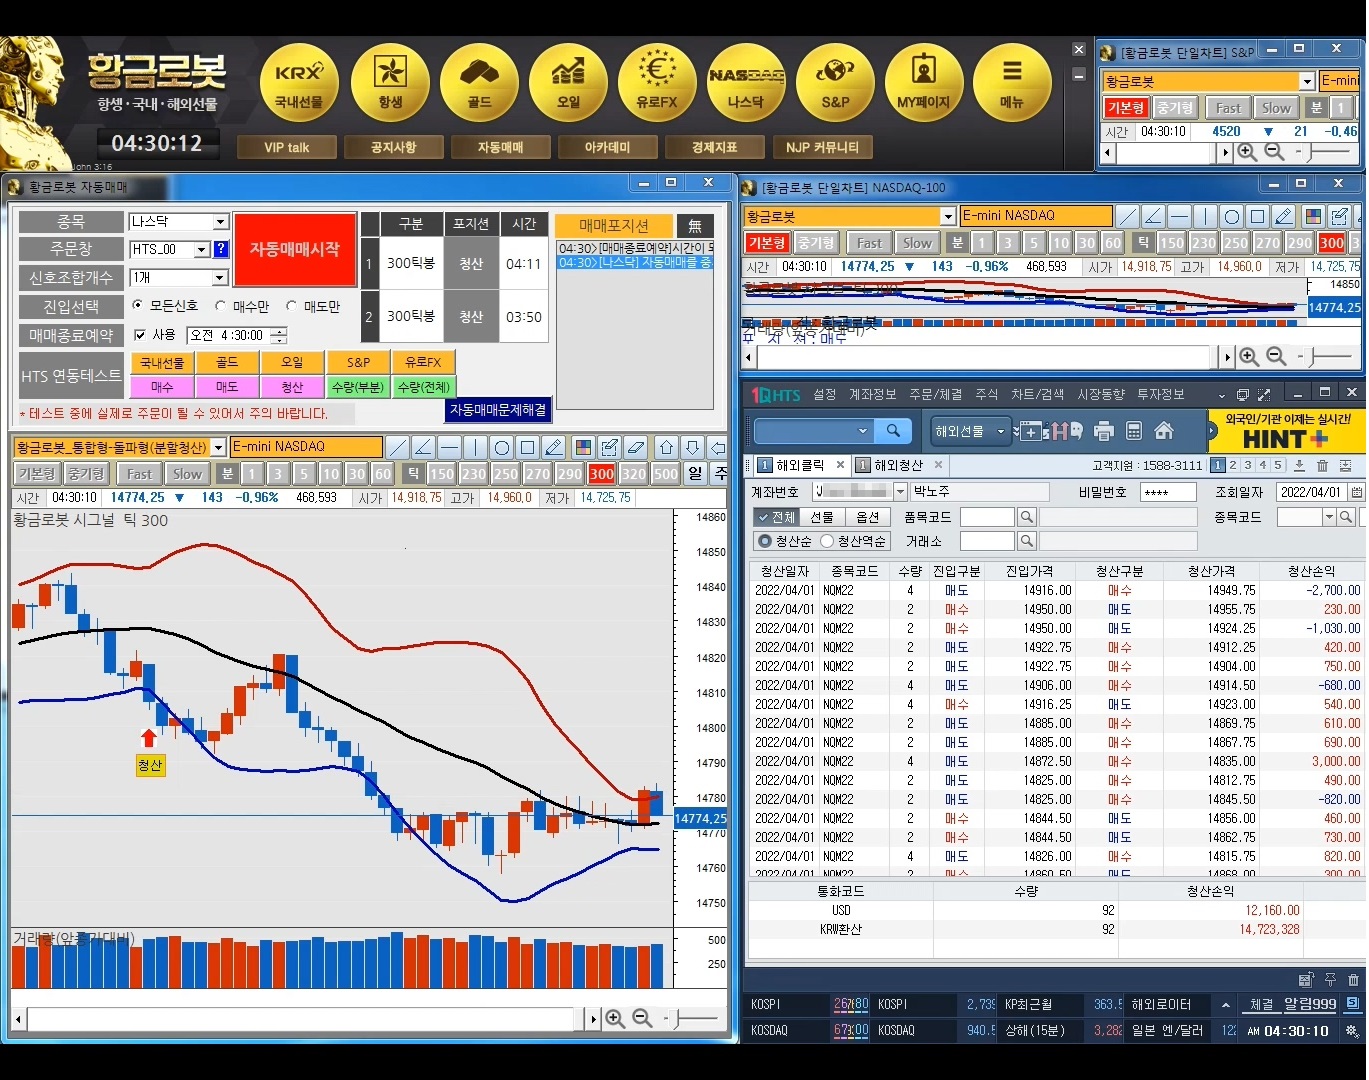This screenshot has width=1369, height=1080.
Task: Click search magnifier in 1QHTS toolbar
Action: [893, 431]
